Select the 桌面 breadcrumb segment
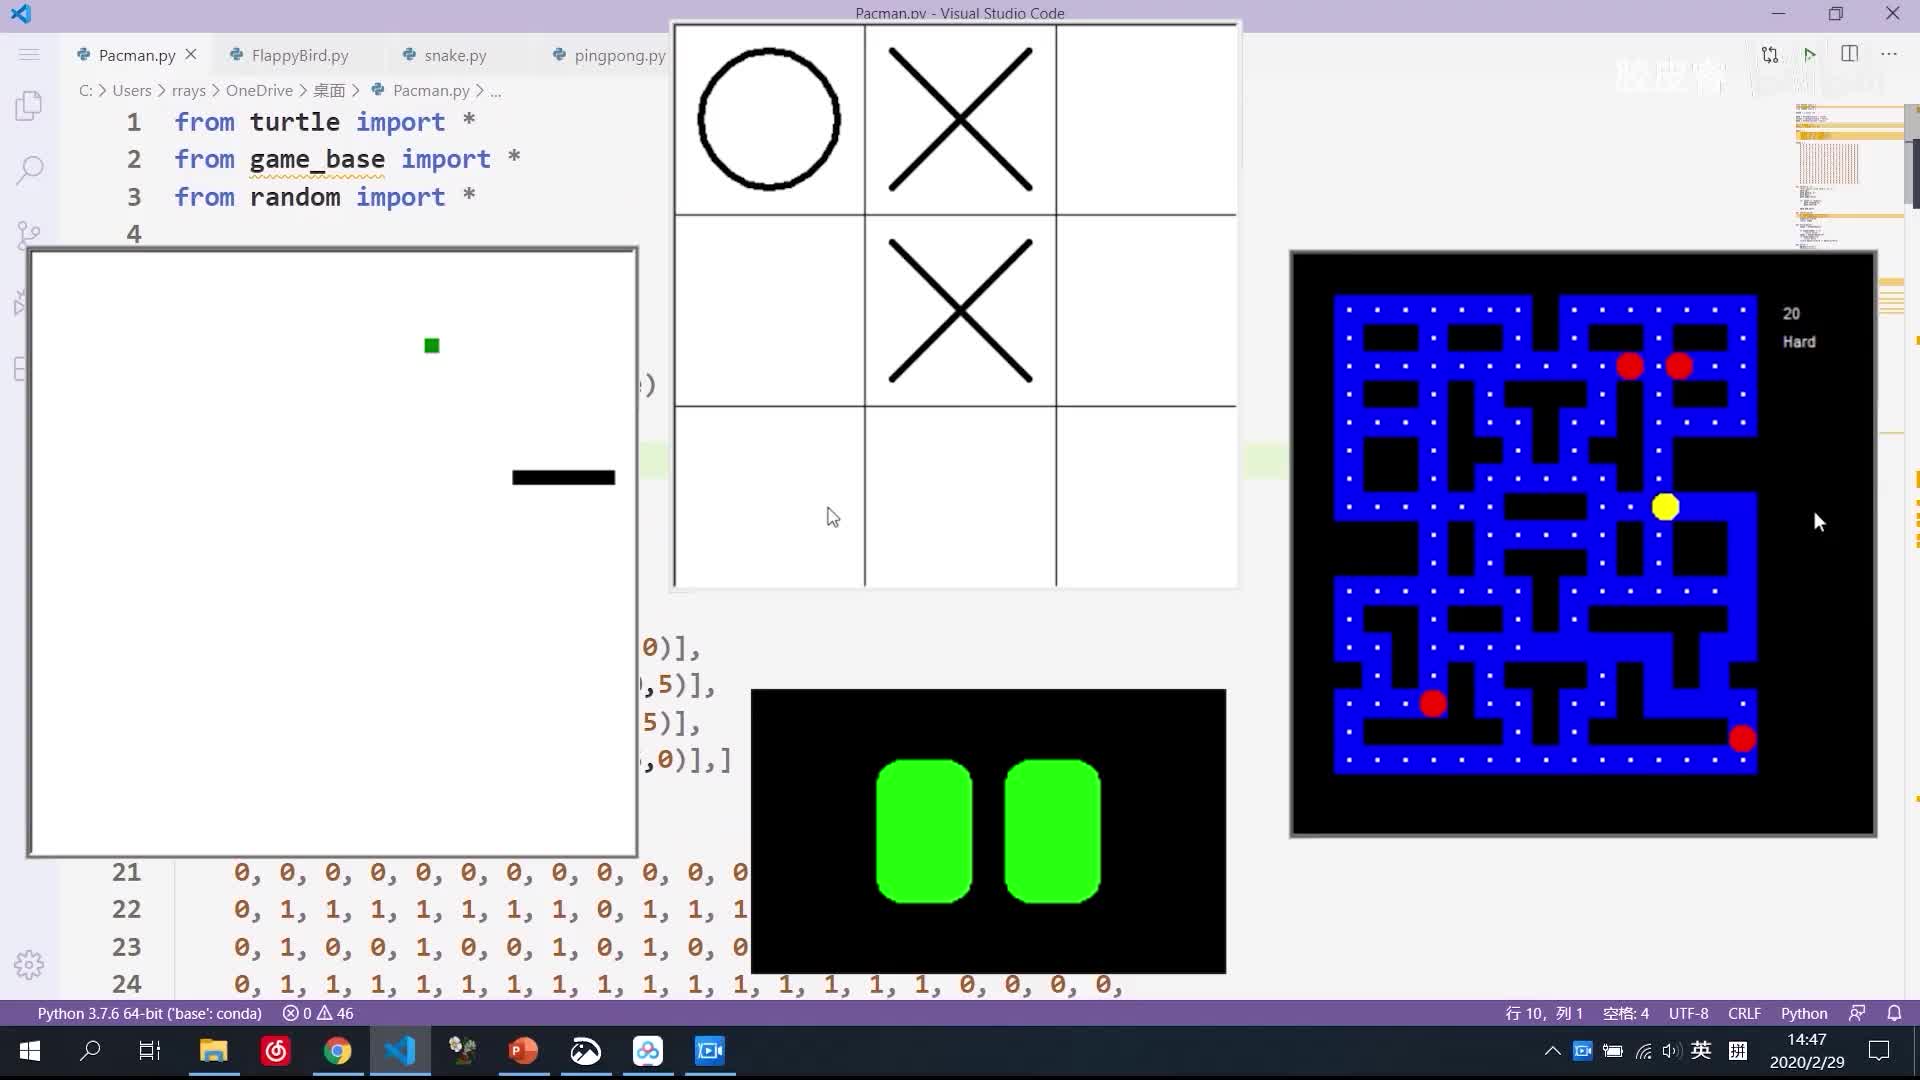The width and height of the screenshot is (1920, 1080). [x=329, y=90]
